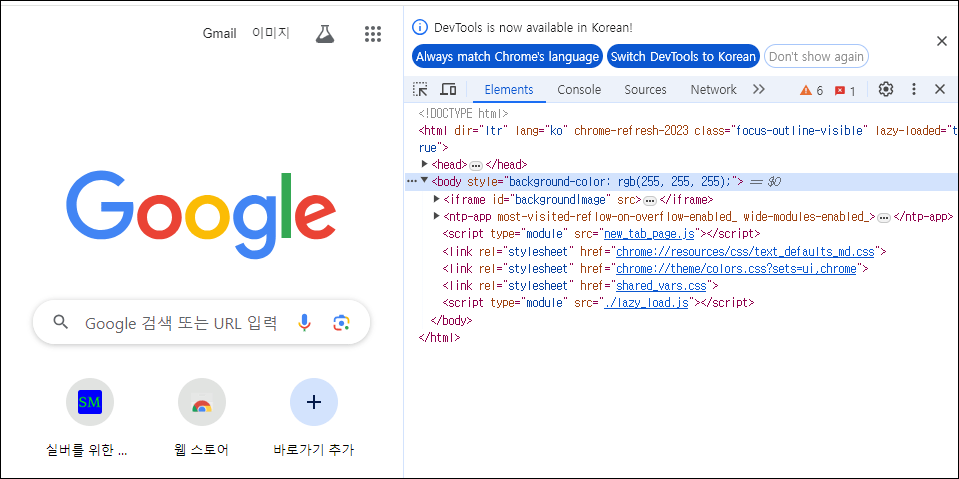Open the text_defaults_md.css link

(745, 251)
